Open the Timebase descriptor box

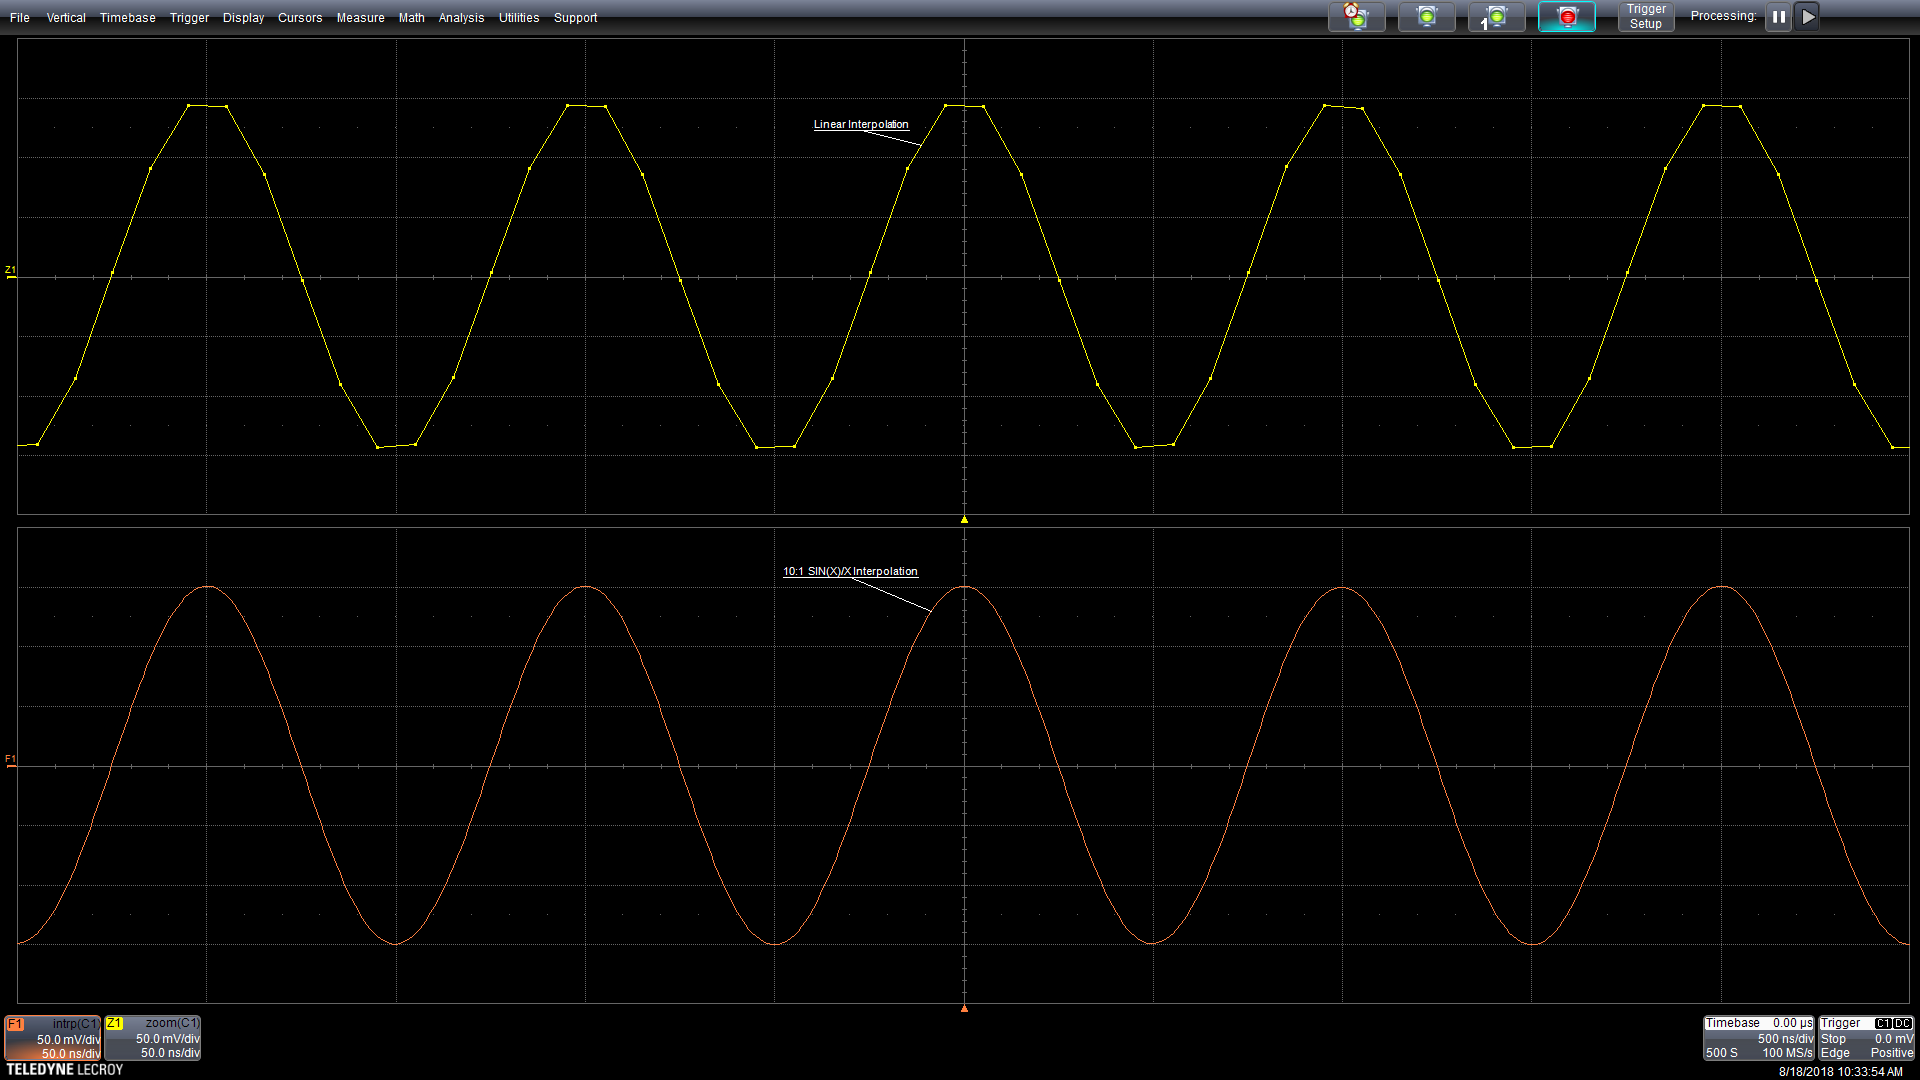click(x=1758, y=1038)
